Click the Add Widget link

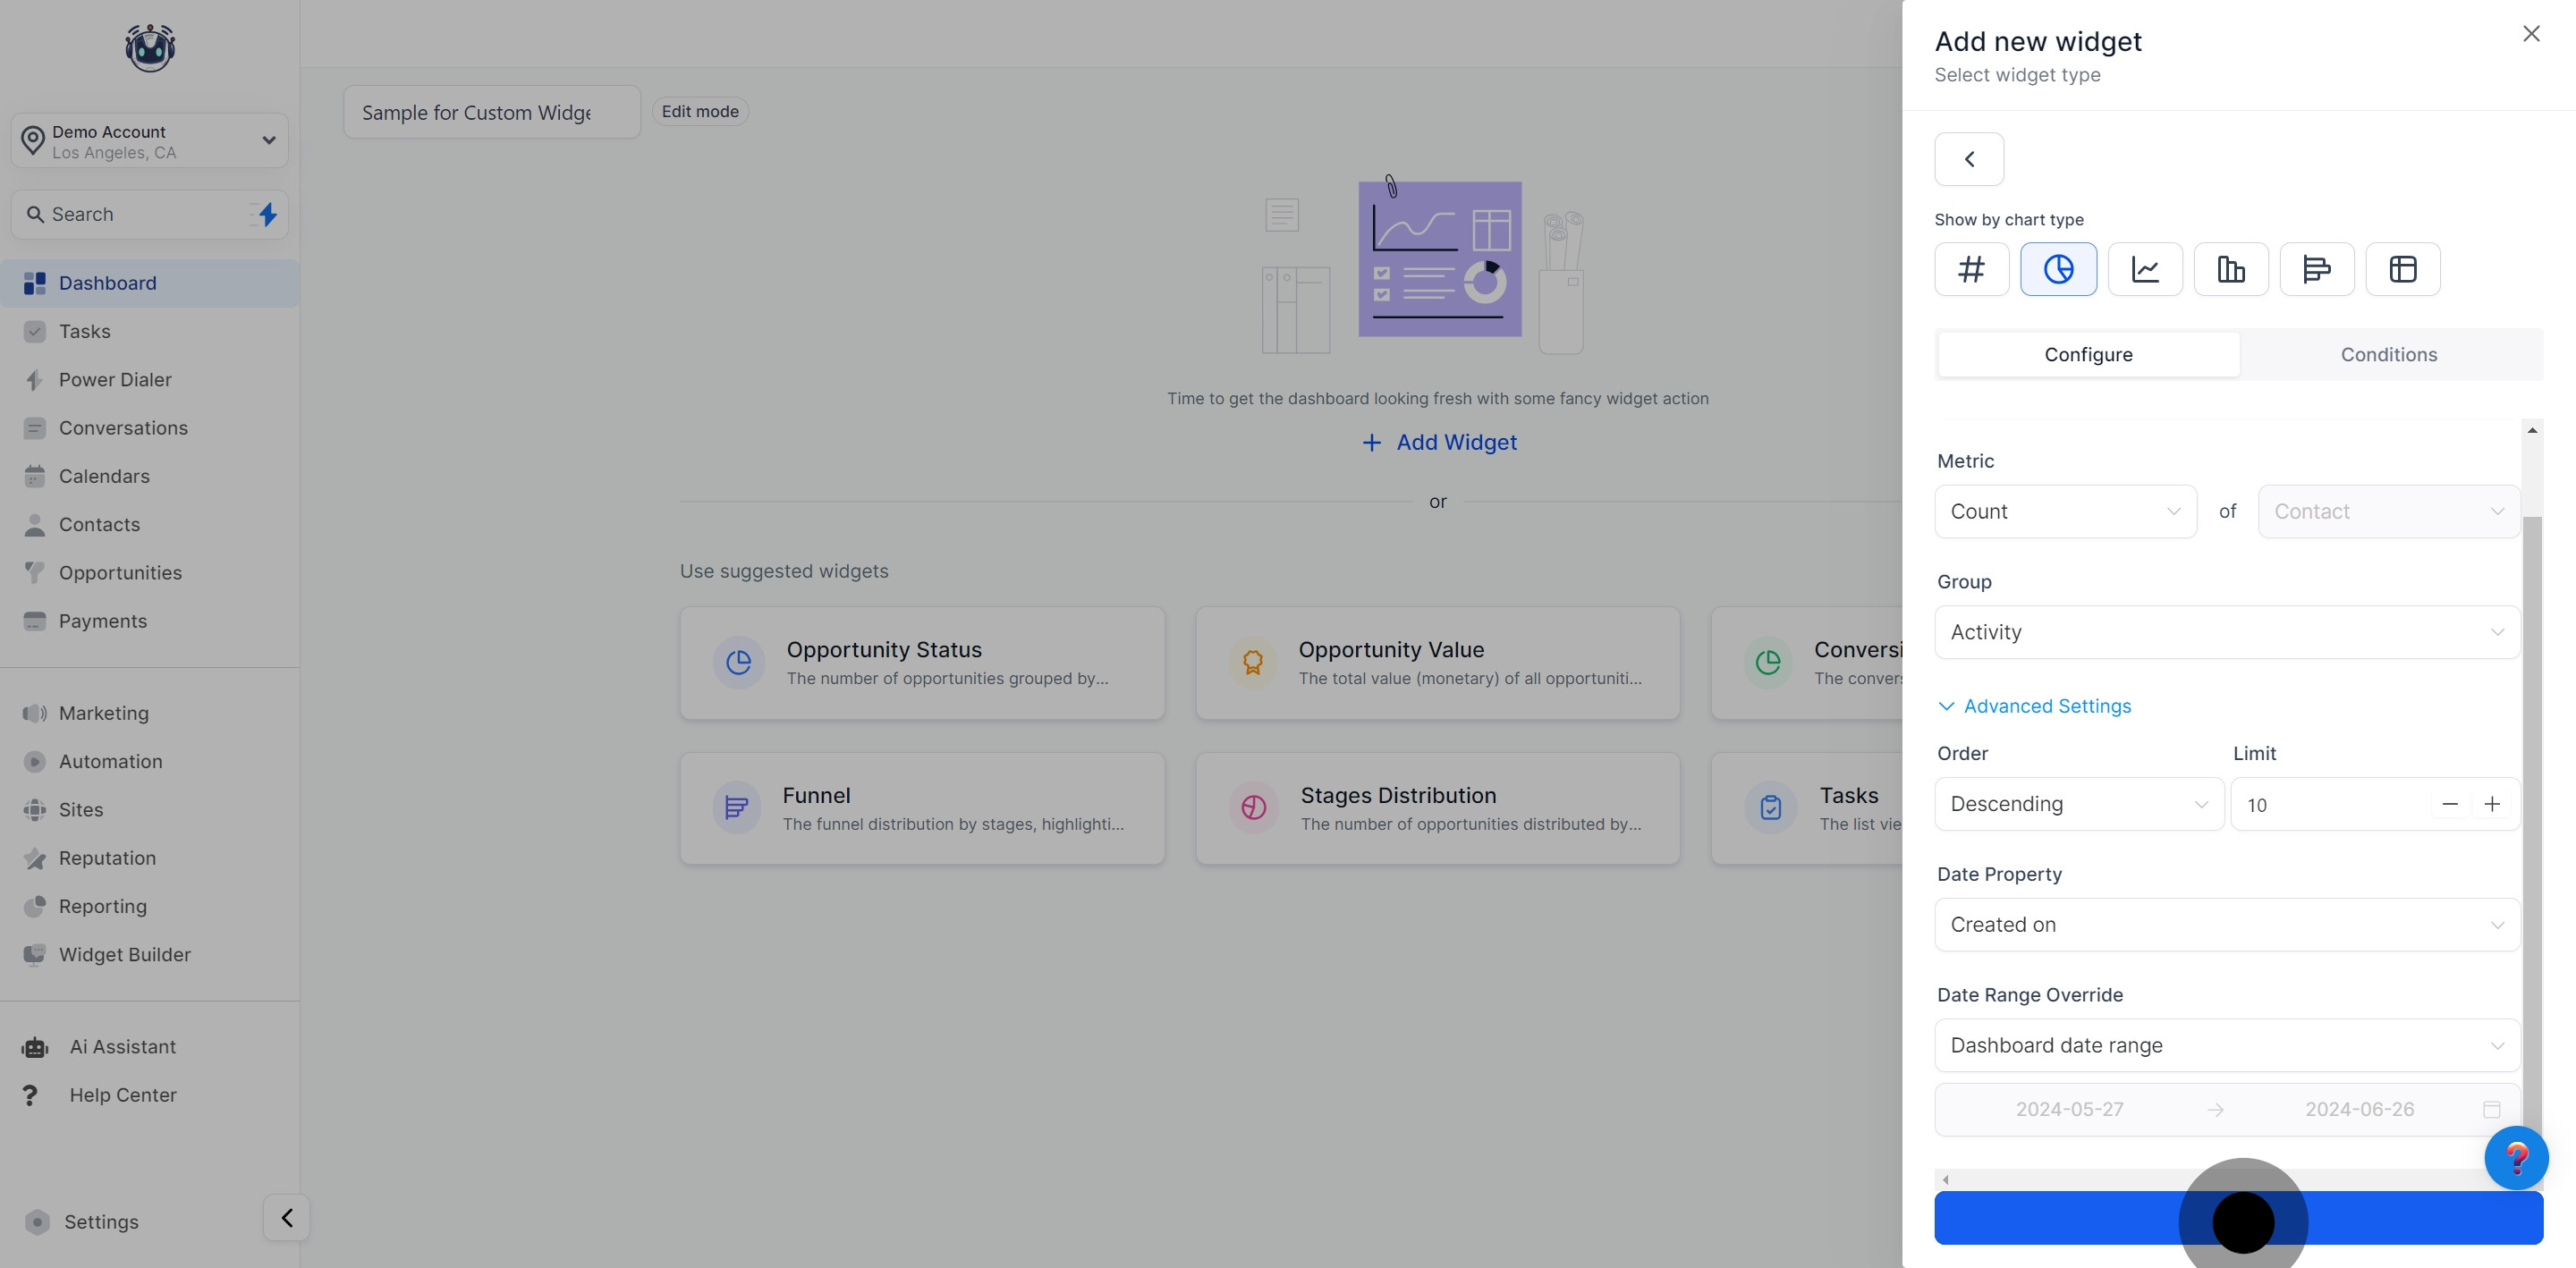coord(1439,442)
